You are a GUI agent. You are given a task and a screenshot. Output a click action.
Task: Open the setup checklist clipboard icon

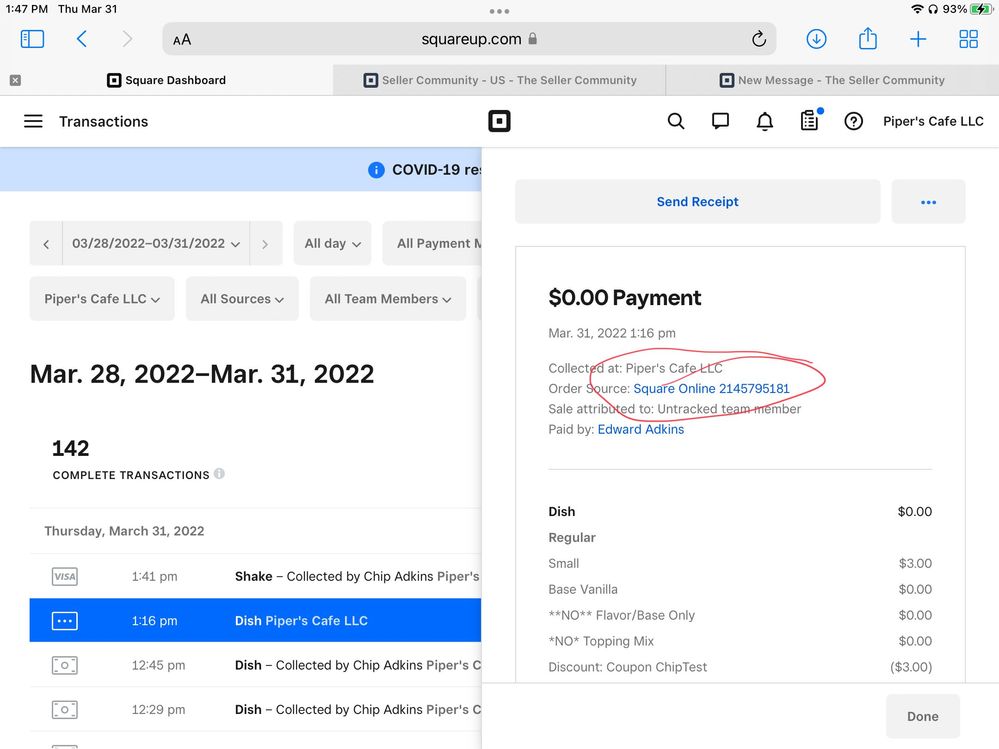810,120
